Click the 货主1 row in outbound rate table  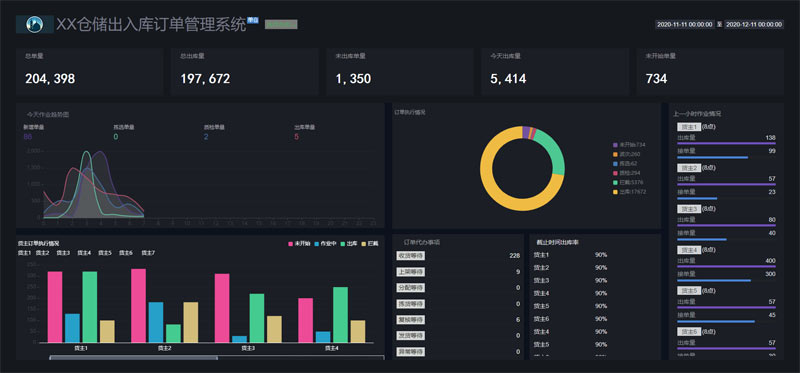coord(595,255)
